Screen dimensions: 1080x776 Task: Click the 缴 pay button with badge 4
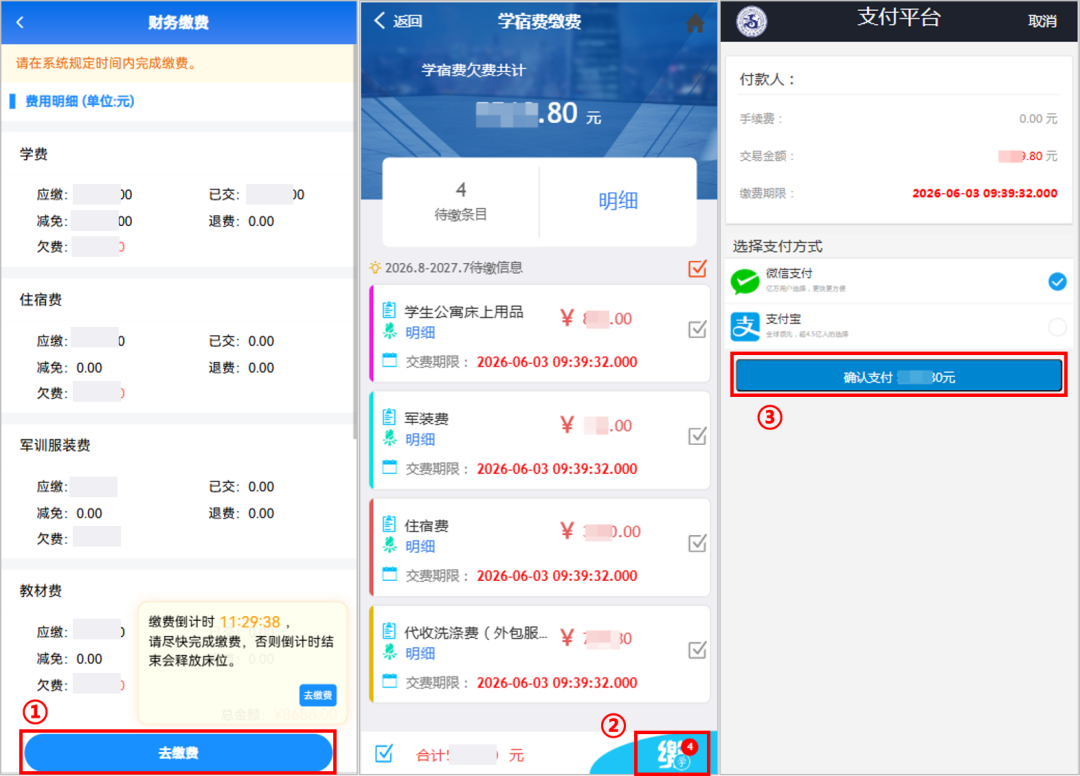(672, 753)
